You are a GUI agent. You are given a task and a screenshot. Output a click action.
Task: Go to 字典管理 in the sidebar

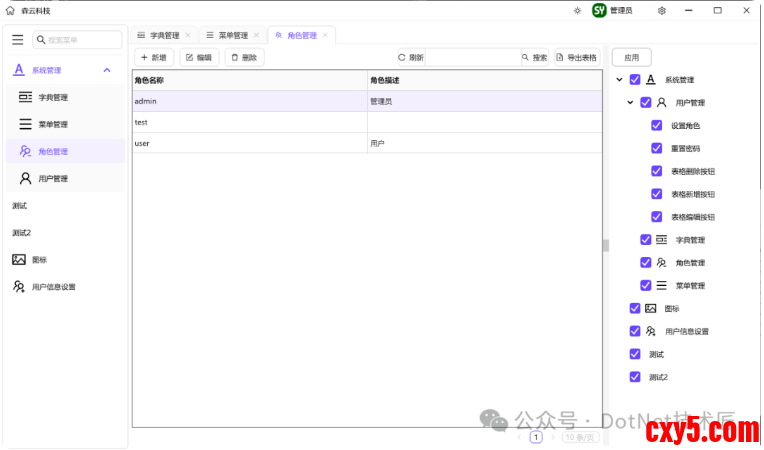pyautogui.click(x=52, y=98)
